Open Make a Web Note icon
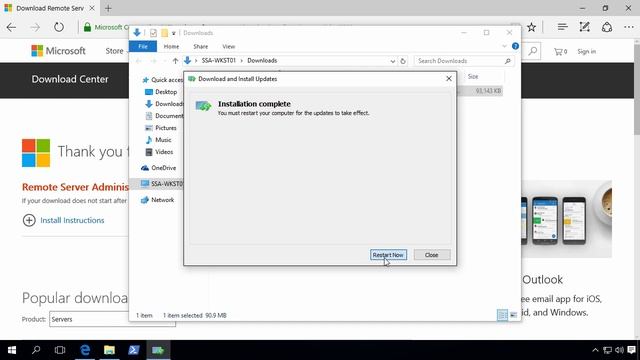This screenshot has height=360, width=640. [584, 27]
